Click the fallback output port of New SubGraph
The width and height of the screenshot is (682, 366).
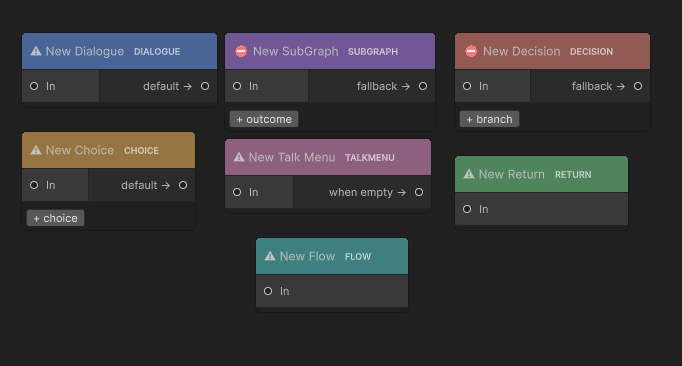[x=423, y=86]
